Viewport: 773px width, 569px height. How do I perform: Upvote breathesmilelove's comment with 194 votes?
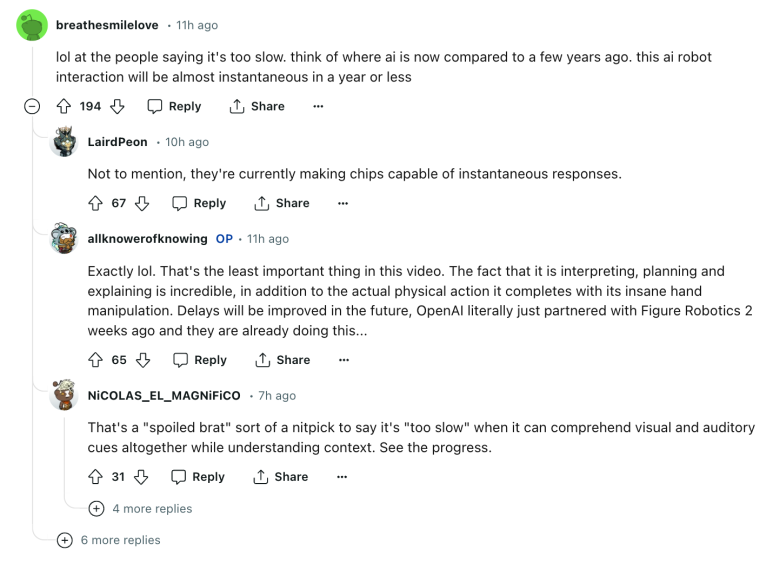tap(65, 106)
